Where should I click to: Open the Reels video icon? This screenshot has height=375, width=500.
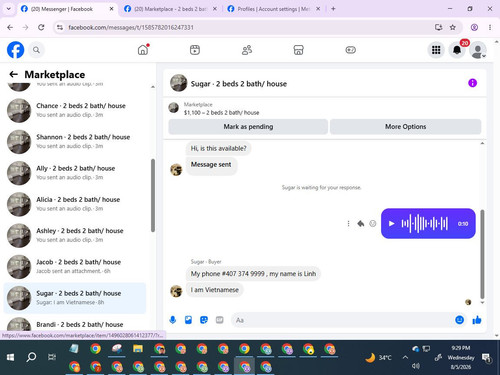(x=195, y=50)
